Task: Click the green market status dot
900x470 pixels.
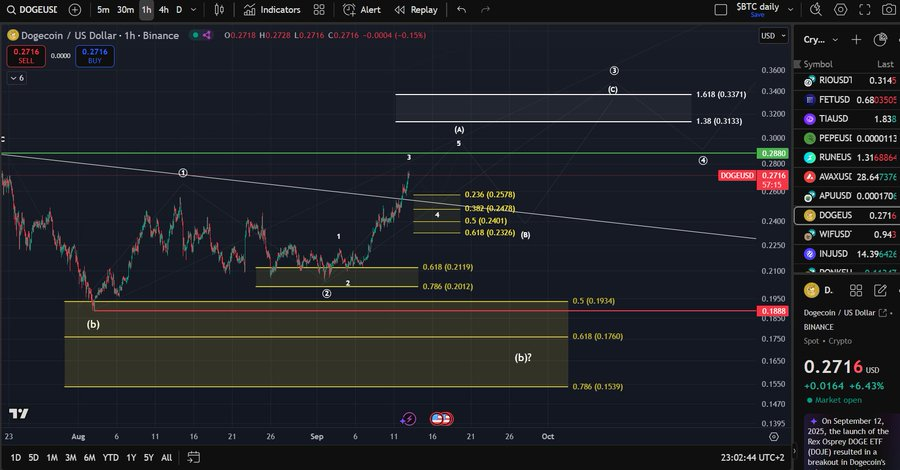Action: pos(195,35)
